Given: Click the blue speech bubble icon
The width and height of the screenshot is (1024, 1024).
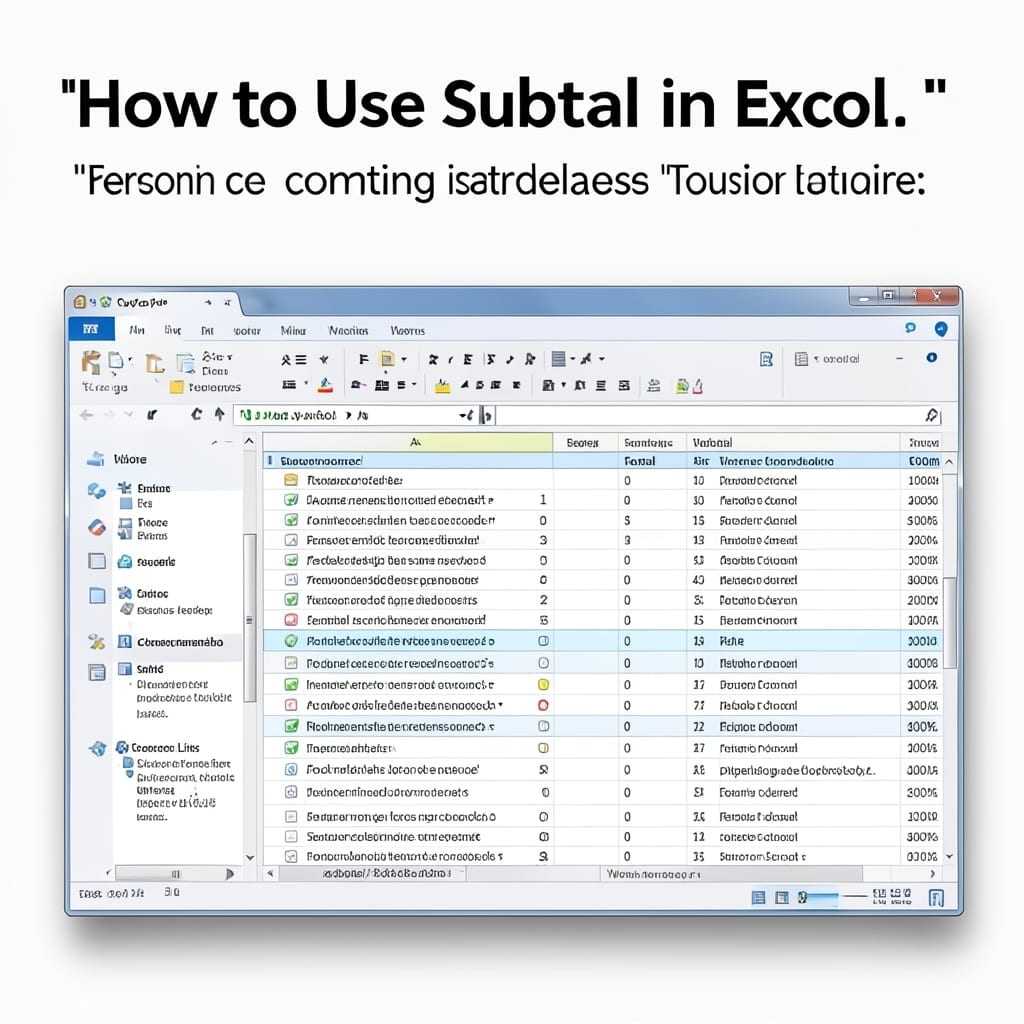Looking at the screenshot, I should point(910,328).
